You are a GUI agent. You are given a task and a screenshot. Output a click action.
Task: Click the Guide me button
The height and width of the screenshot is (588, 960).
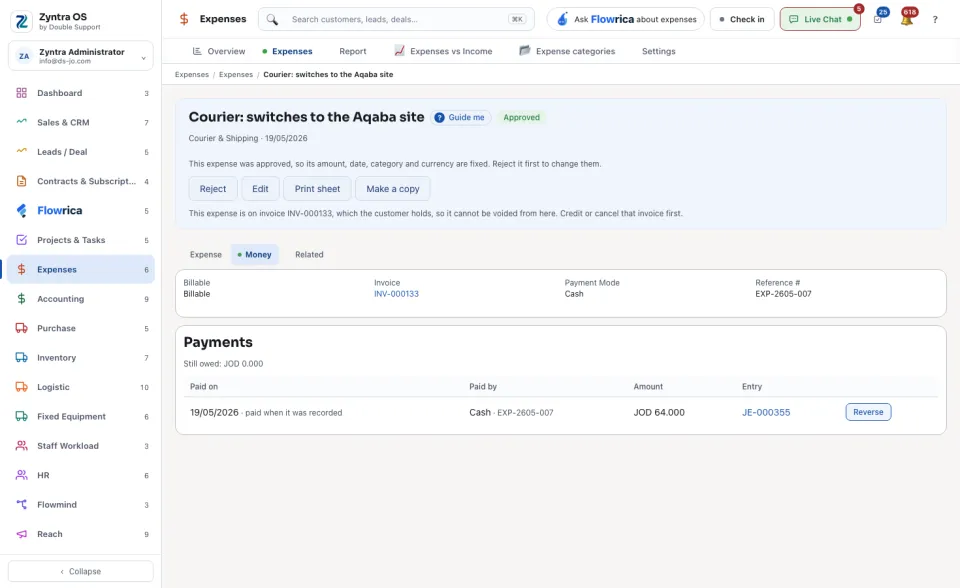point(460,118)
